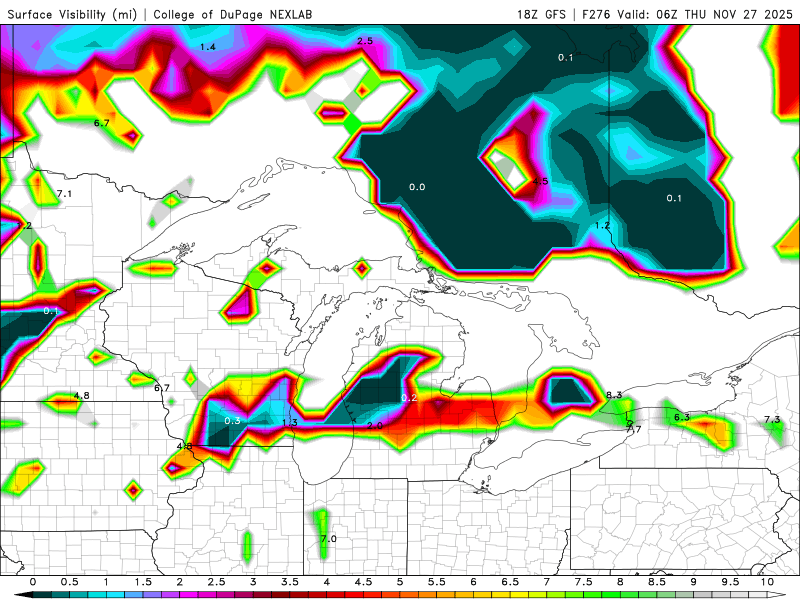Viewport: 800px width, 600px height.
Task: Click the 'F276' forecast hour label
Action: pyautogui.click(x=596, y=14)
